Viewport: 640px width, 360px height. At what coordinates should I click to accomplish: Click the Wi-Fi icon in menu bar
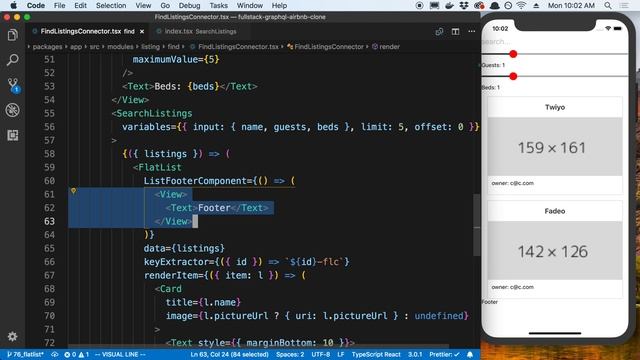[x=521, y=5]
